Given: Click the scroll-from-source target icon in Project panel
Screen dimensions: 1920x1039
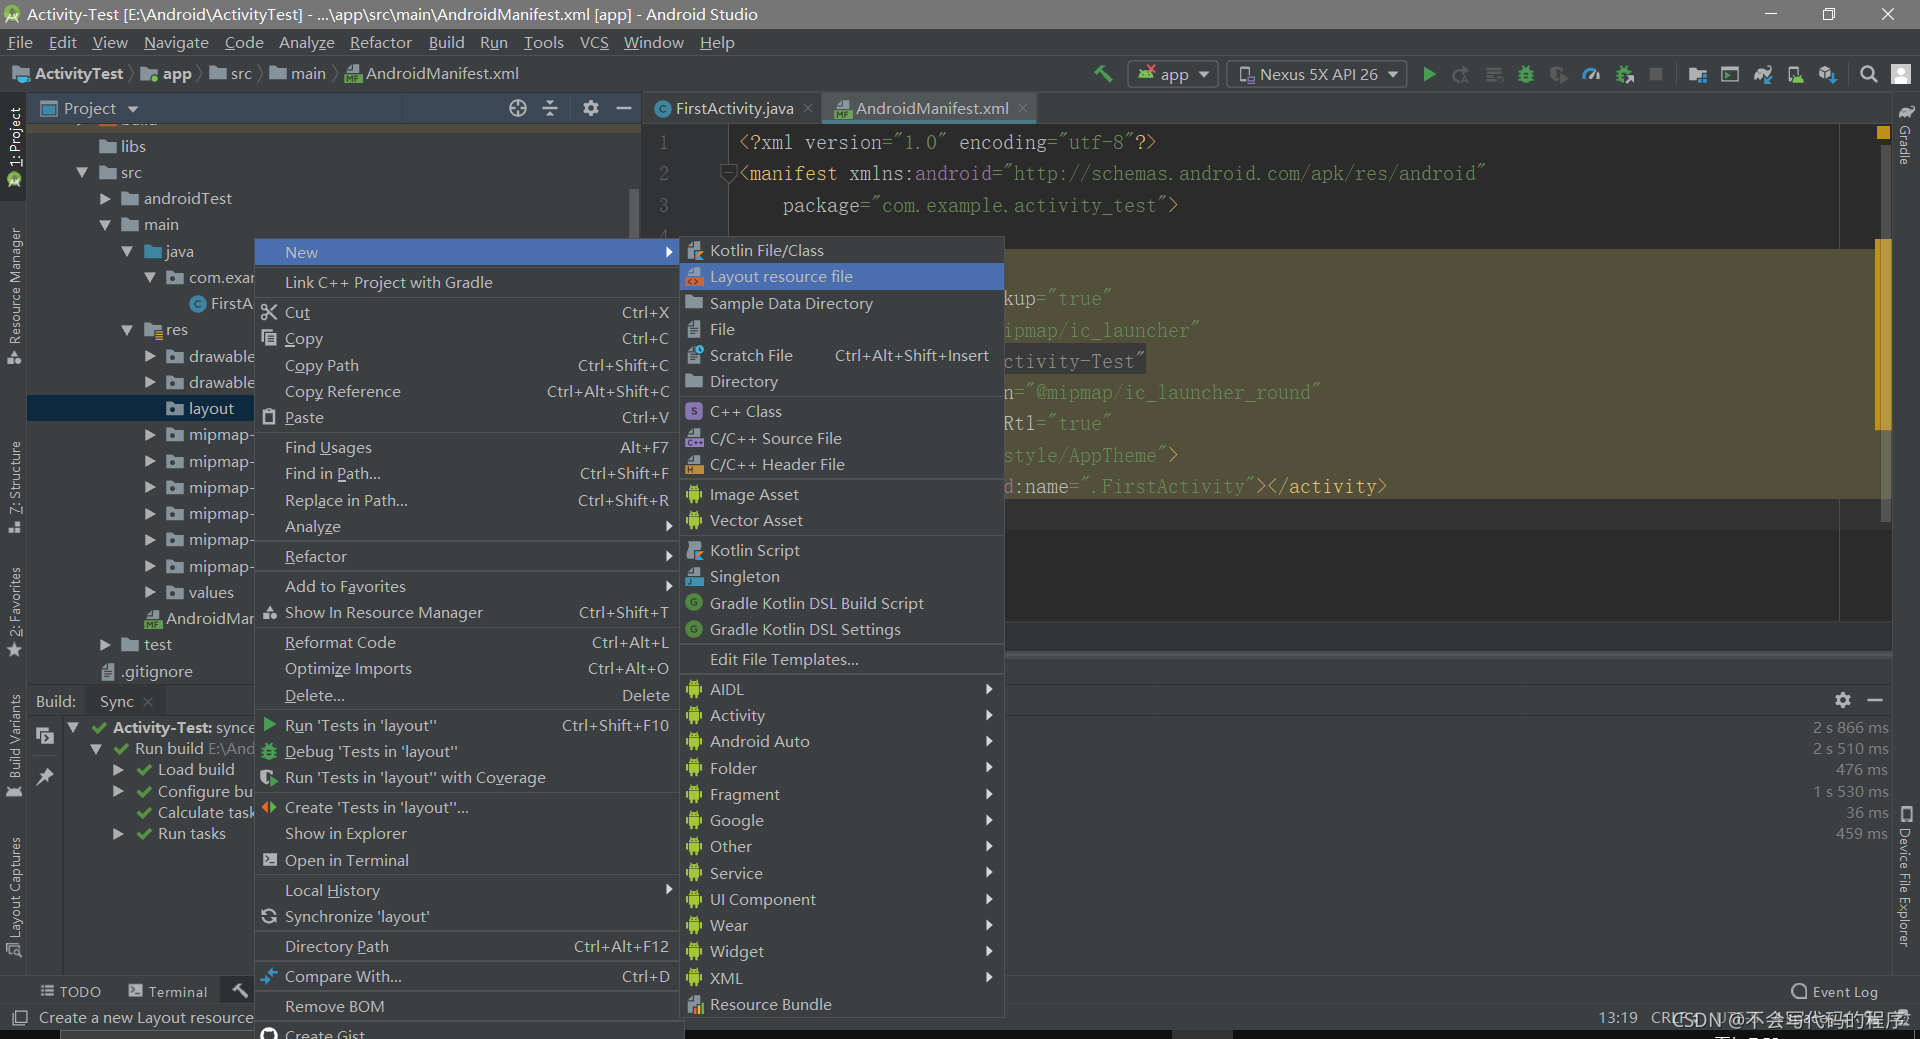Looking at the screenshot, I should 518,108.
